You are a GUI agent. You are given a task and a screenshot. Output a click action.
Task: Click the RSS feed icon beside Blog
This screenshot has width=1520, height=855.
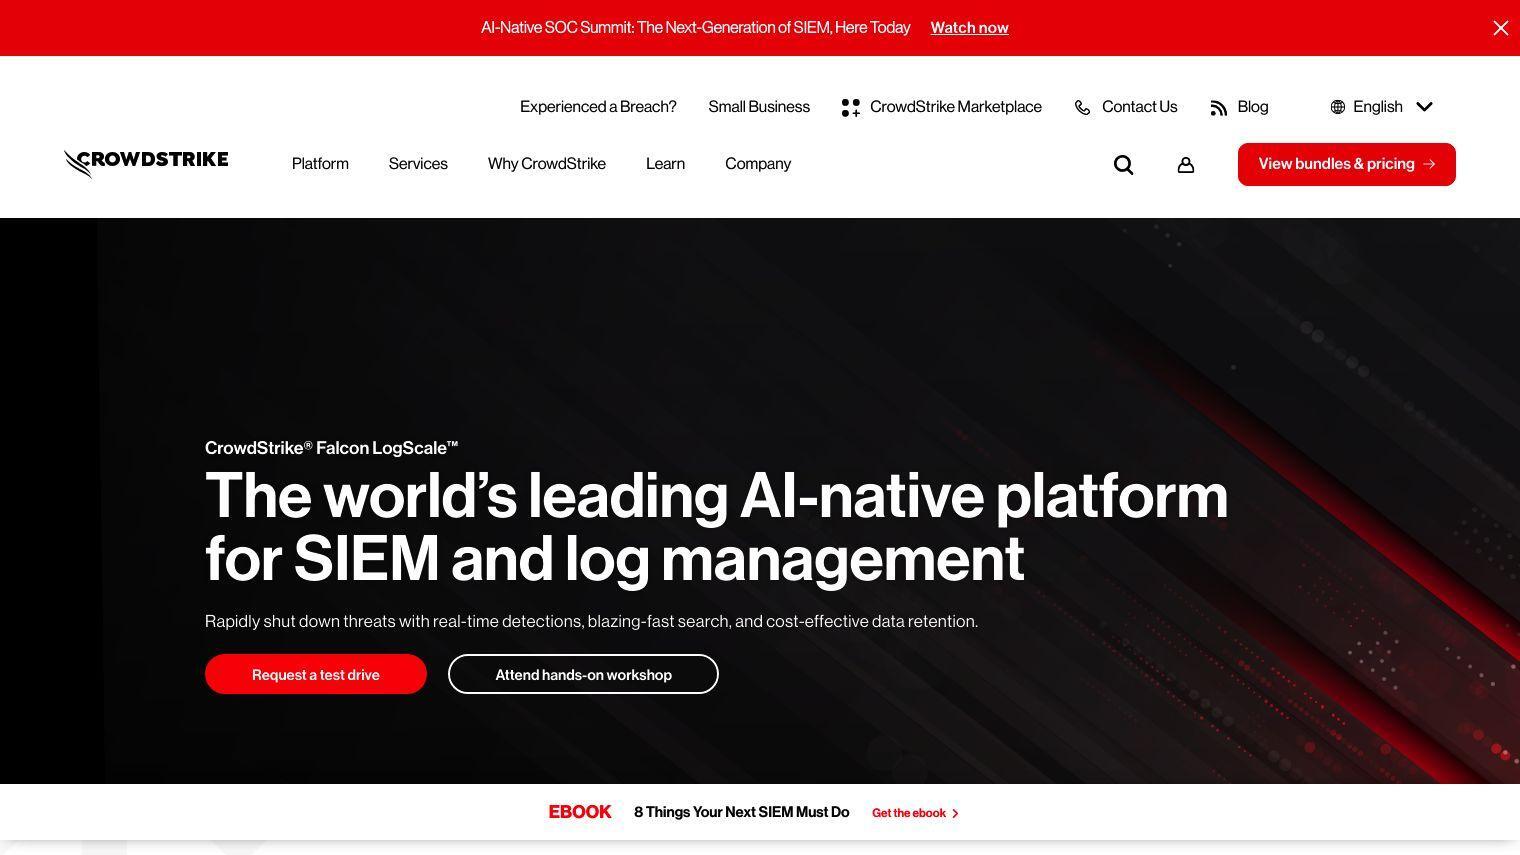pyautogui.click(x=1218, y=108)
